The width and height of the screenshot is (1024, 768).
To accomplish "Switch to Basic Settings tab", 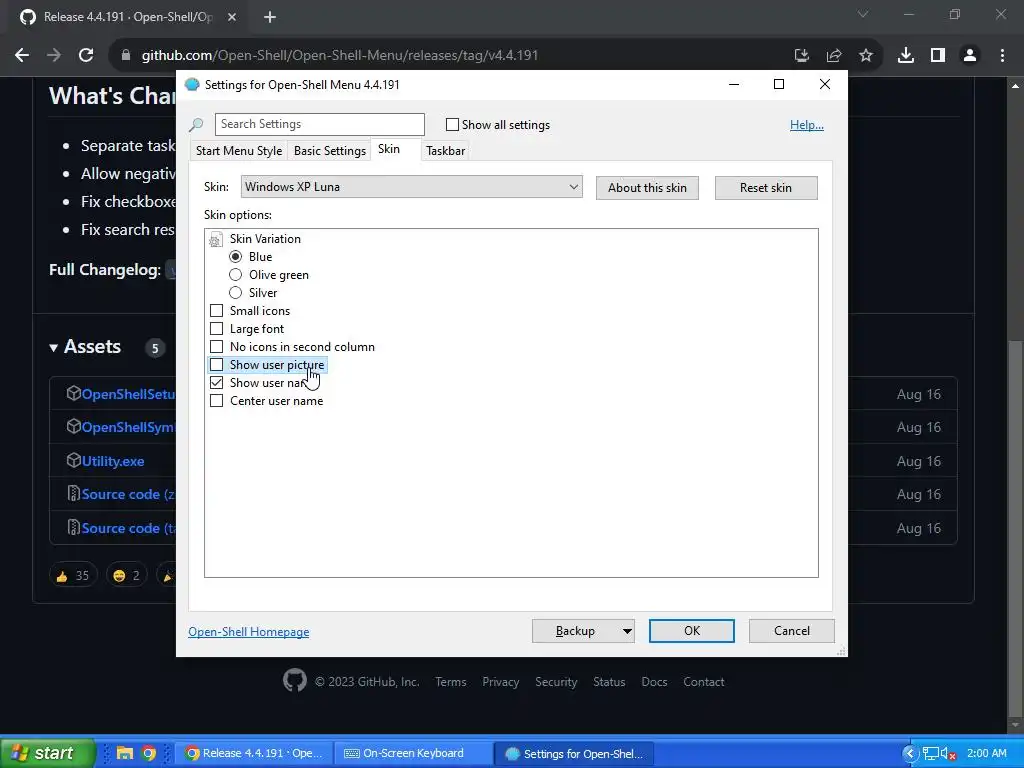I will coord(329,151).
